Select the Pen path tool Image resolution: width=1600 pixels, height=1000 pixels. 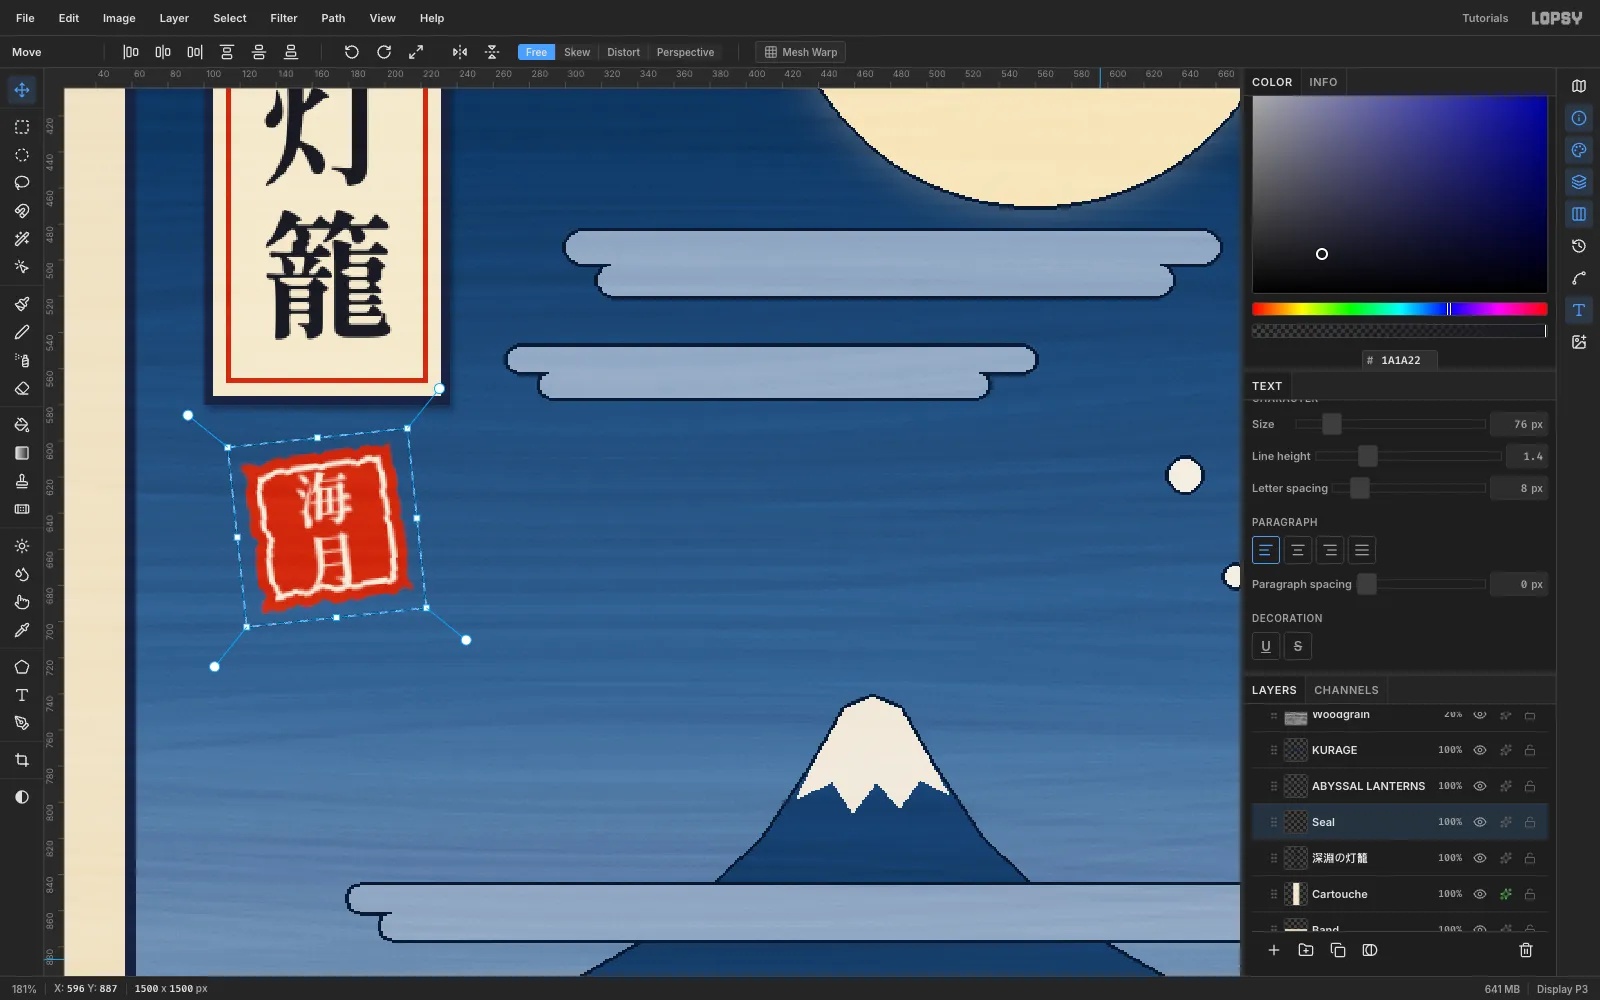[22, 723]
